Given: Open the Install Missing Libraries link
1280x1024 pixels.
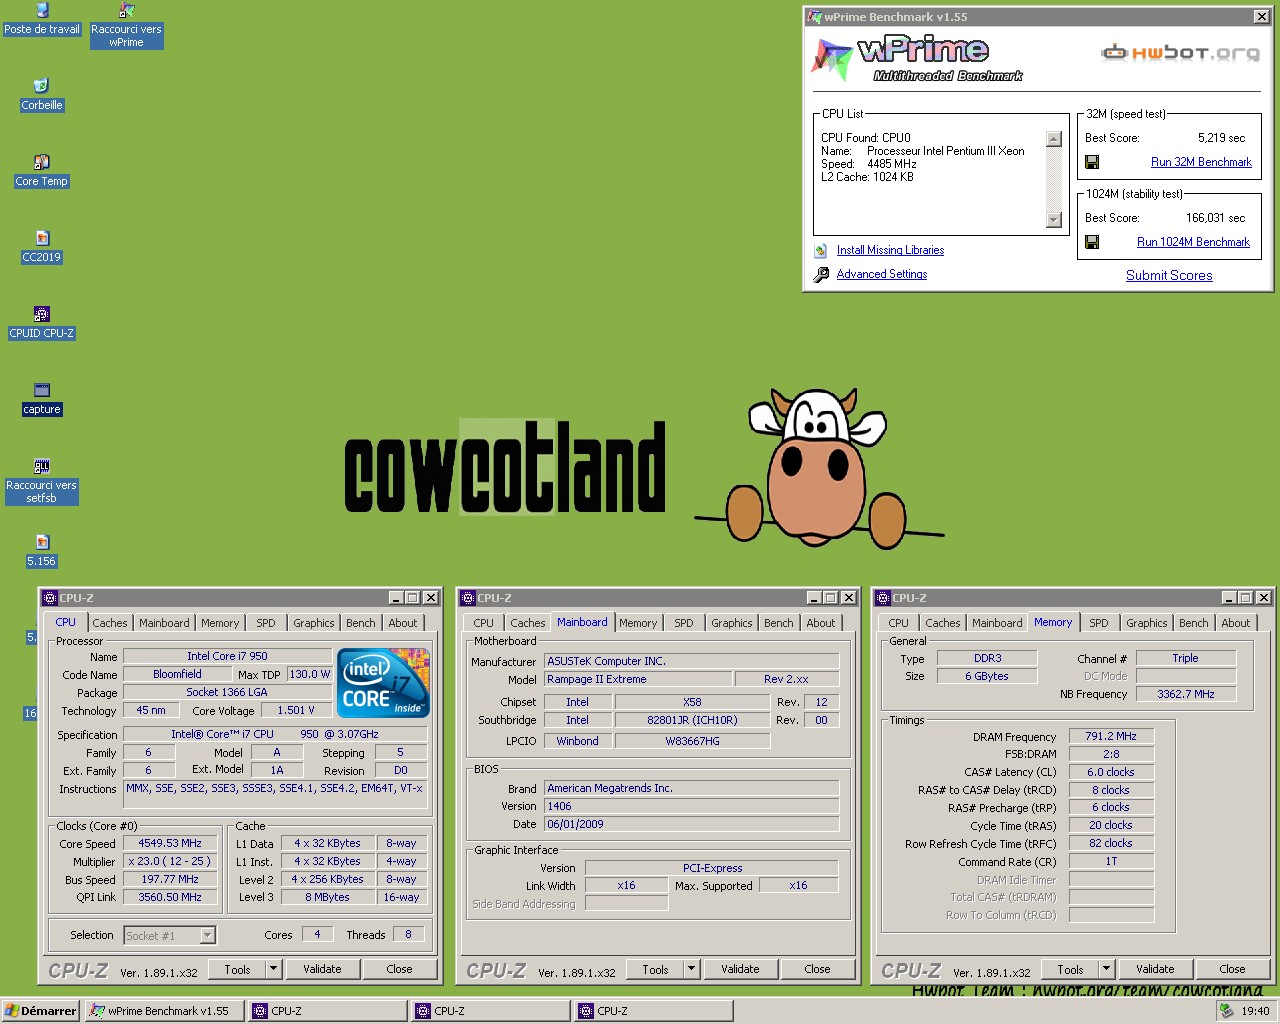Looking at the screenshot, I should [890, 250].
